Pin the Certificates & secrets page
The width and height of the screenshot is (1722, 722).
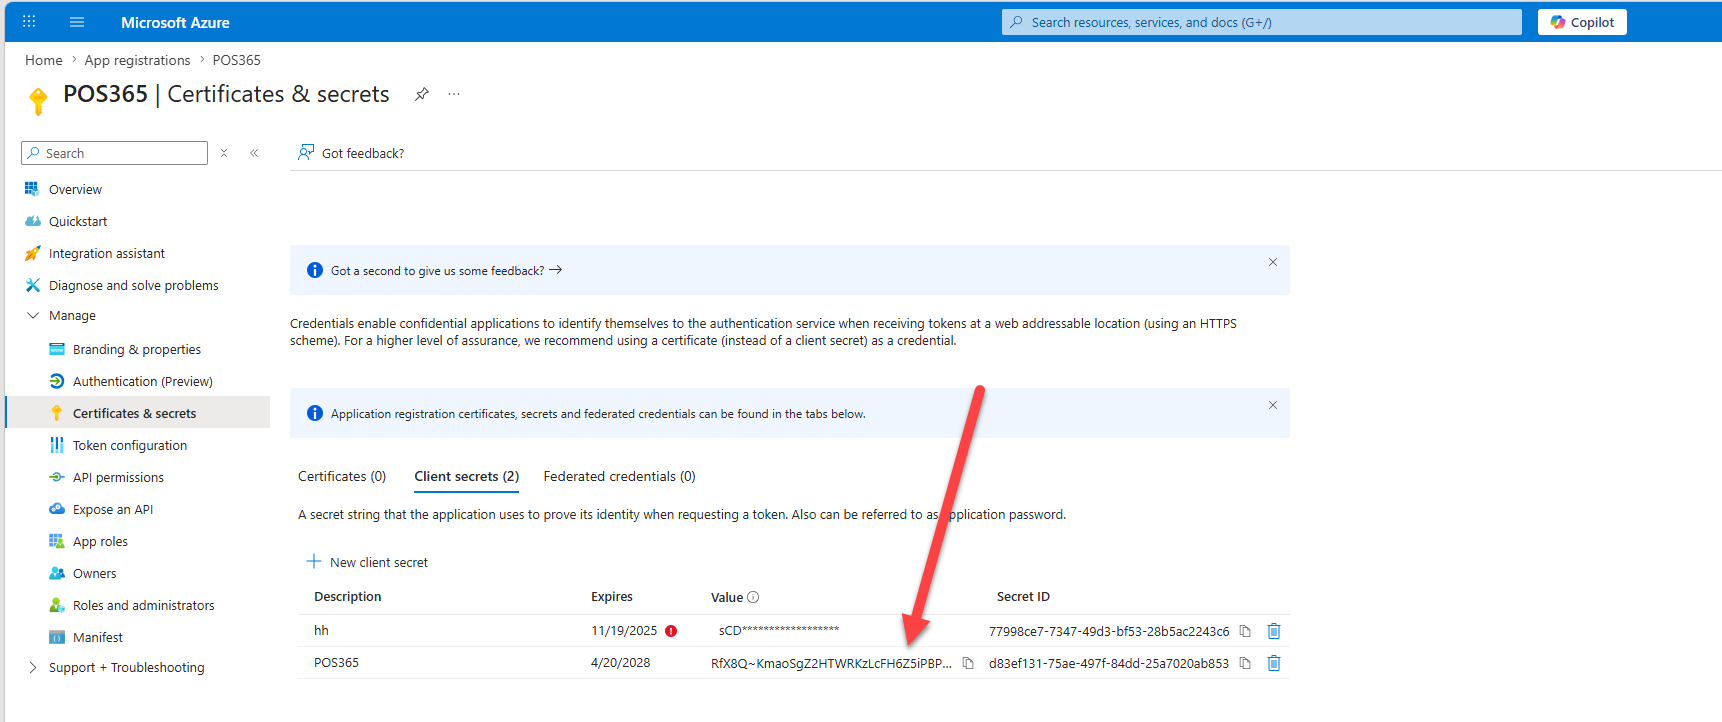click(422, 94)
